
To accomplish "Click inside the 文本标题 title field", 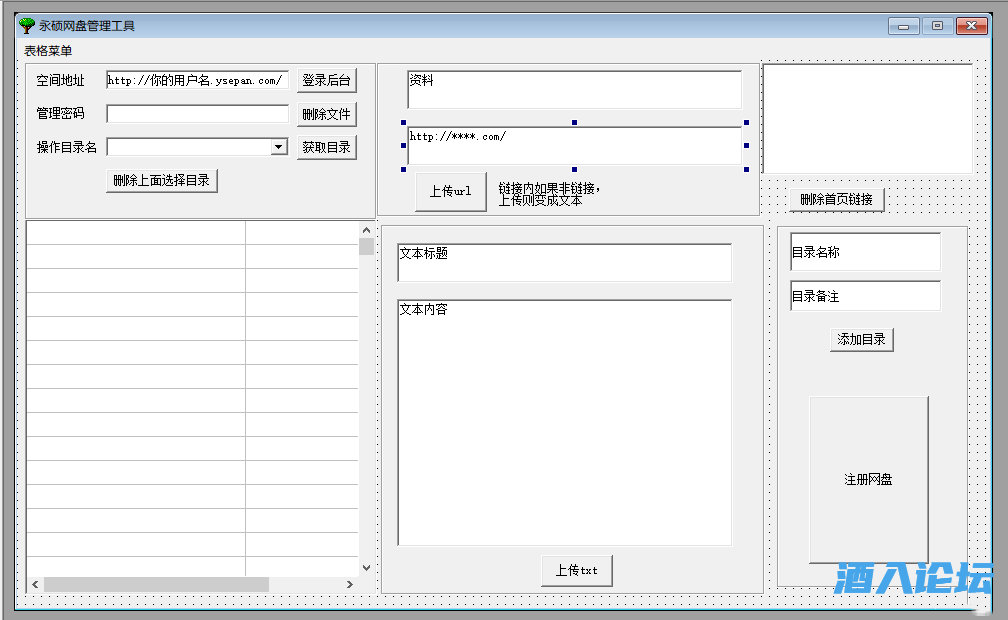I will pyautogui.click(x=564, y=262).
